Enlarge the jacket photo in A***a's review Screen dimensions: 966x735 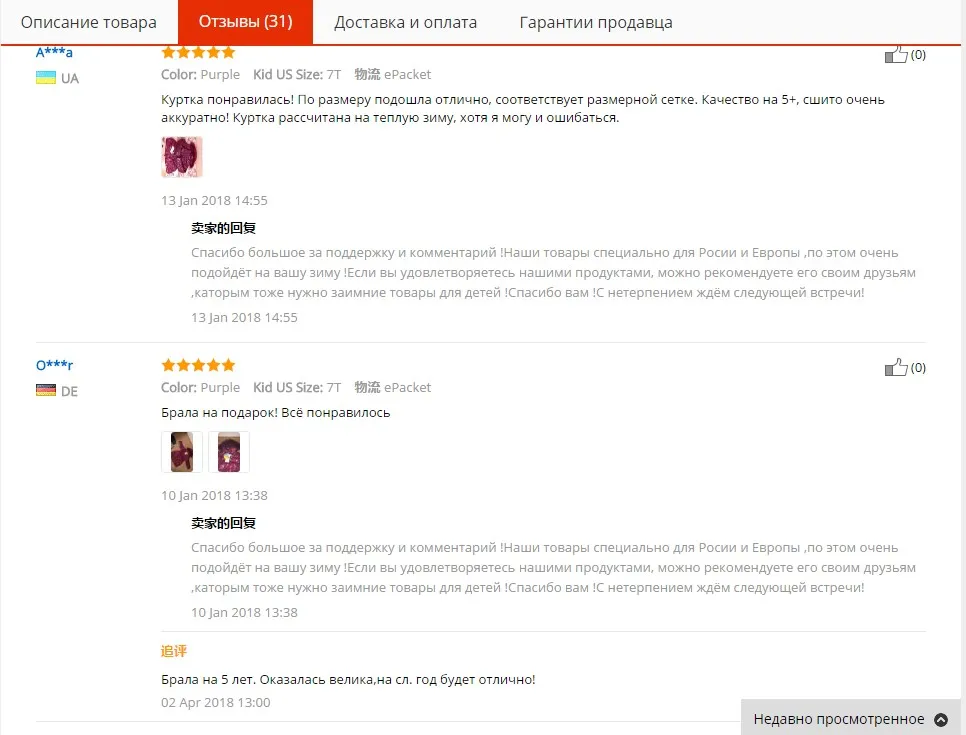click(182, 157)
